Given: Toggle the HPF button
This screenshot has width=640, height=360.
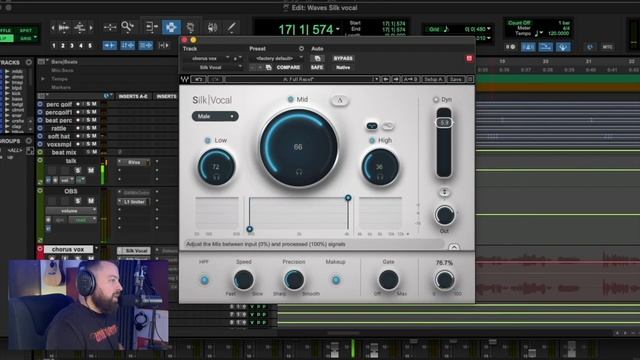Looking at the screenshot, I should point(204,280).
